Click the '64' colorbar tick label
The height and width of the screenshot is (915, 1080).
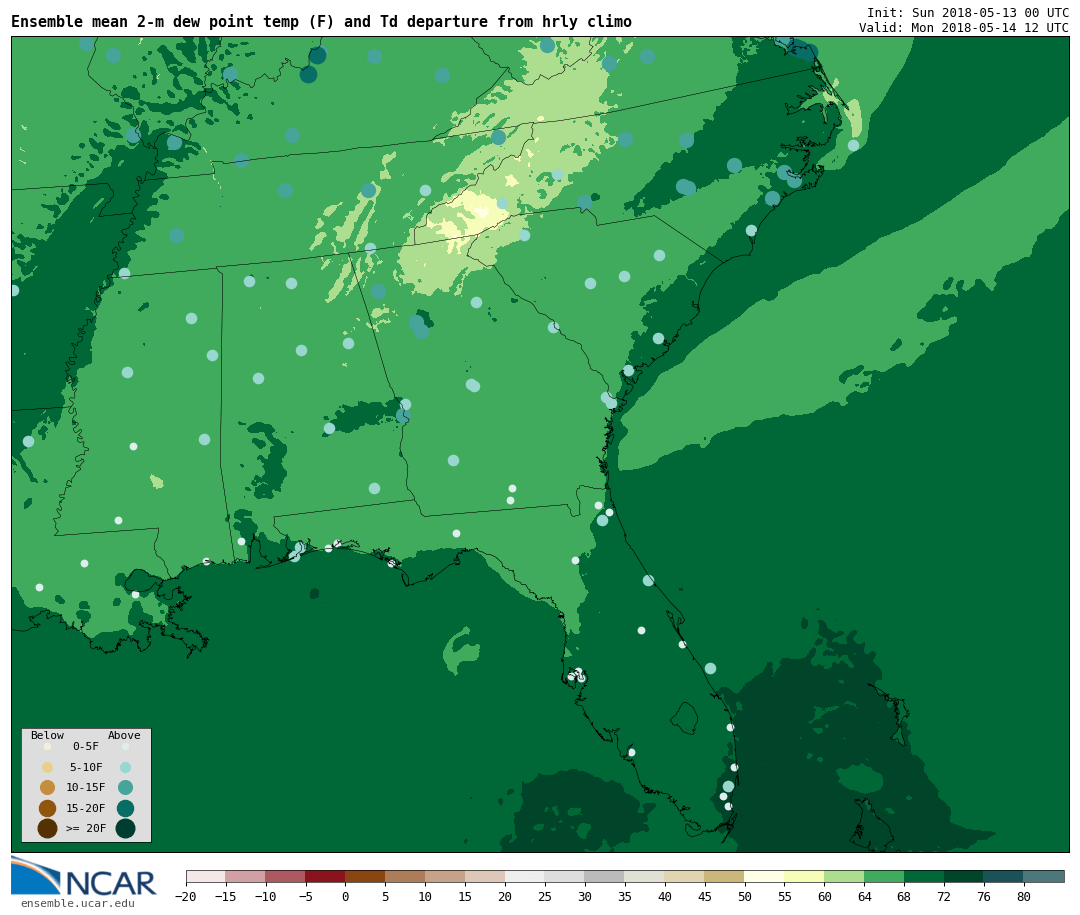click(864, 896)
